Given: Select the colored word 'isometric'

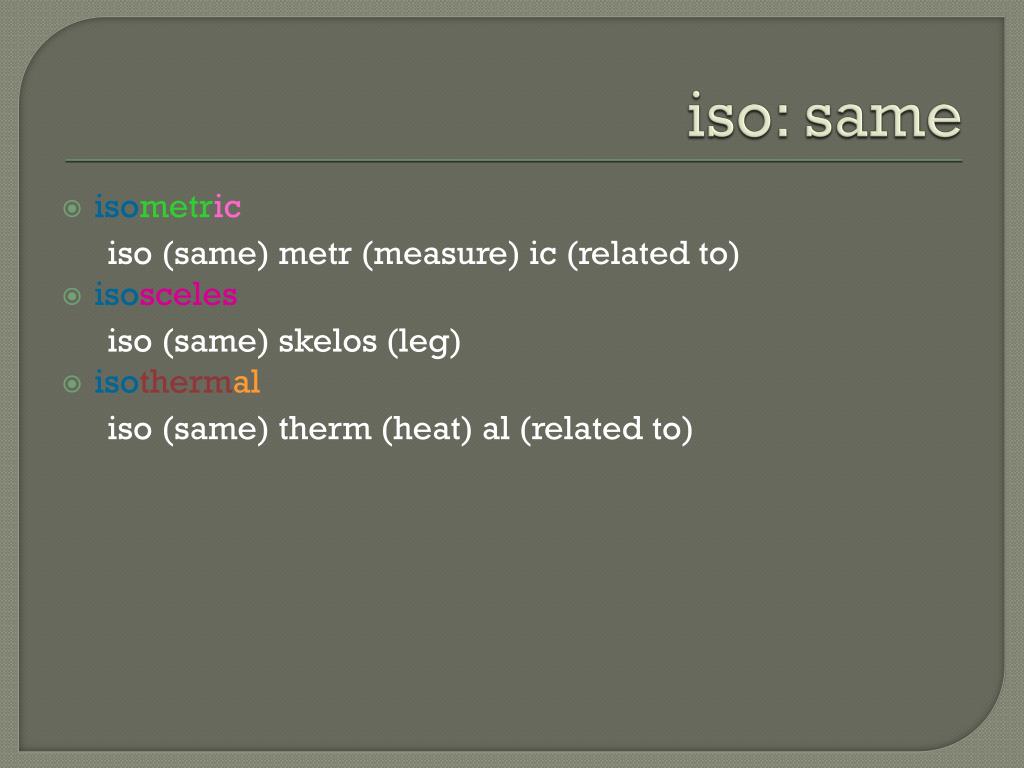Looking at the screenshot, I should (168, 207).
